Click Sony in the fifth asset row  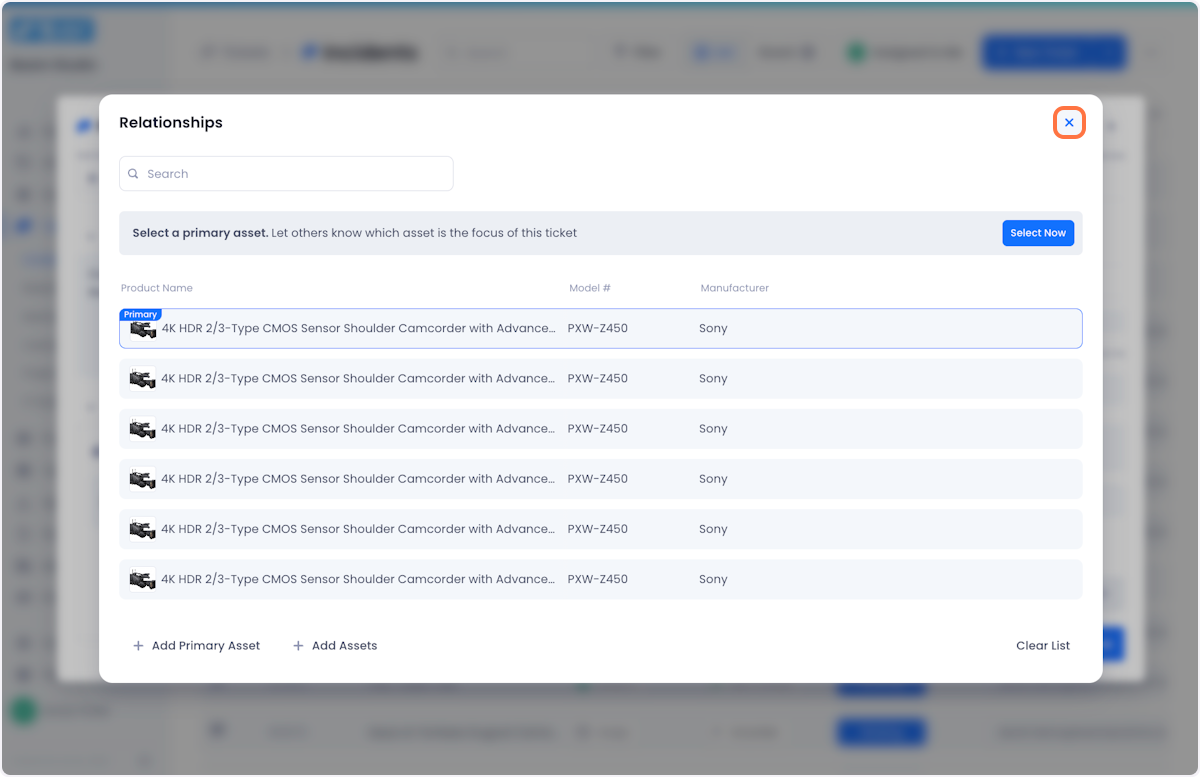pos(713,529)
